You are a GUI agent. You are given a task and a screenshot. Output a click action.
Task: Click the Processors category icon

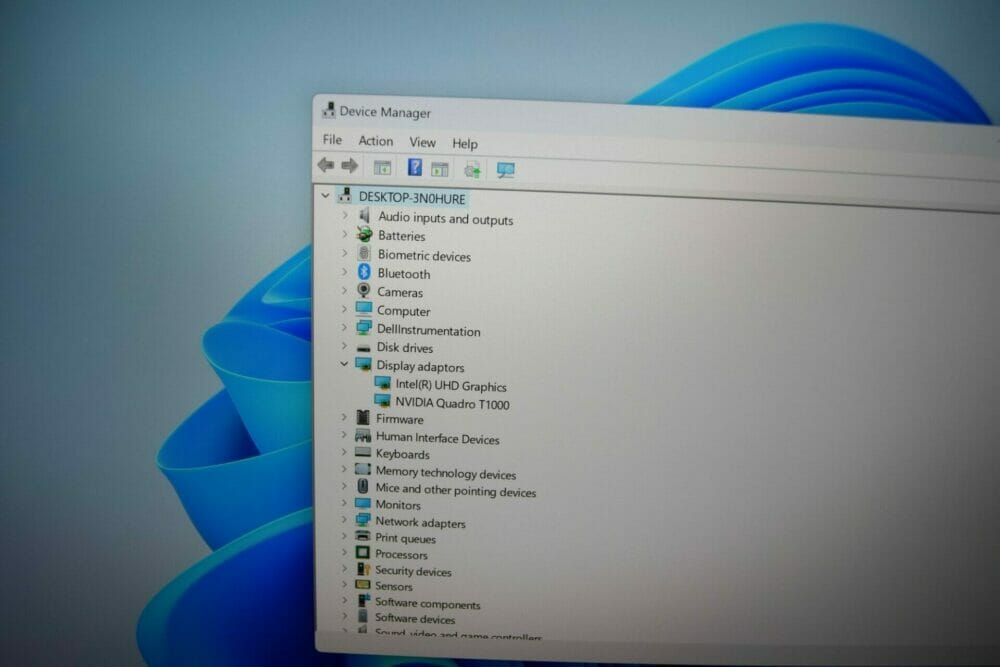(x=362, y=552)
